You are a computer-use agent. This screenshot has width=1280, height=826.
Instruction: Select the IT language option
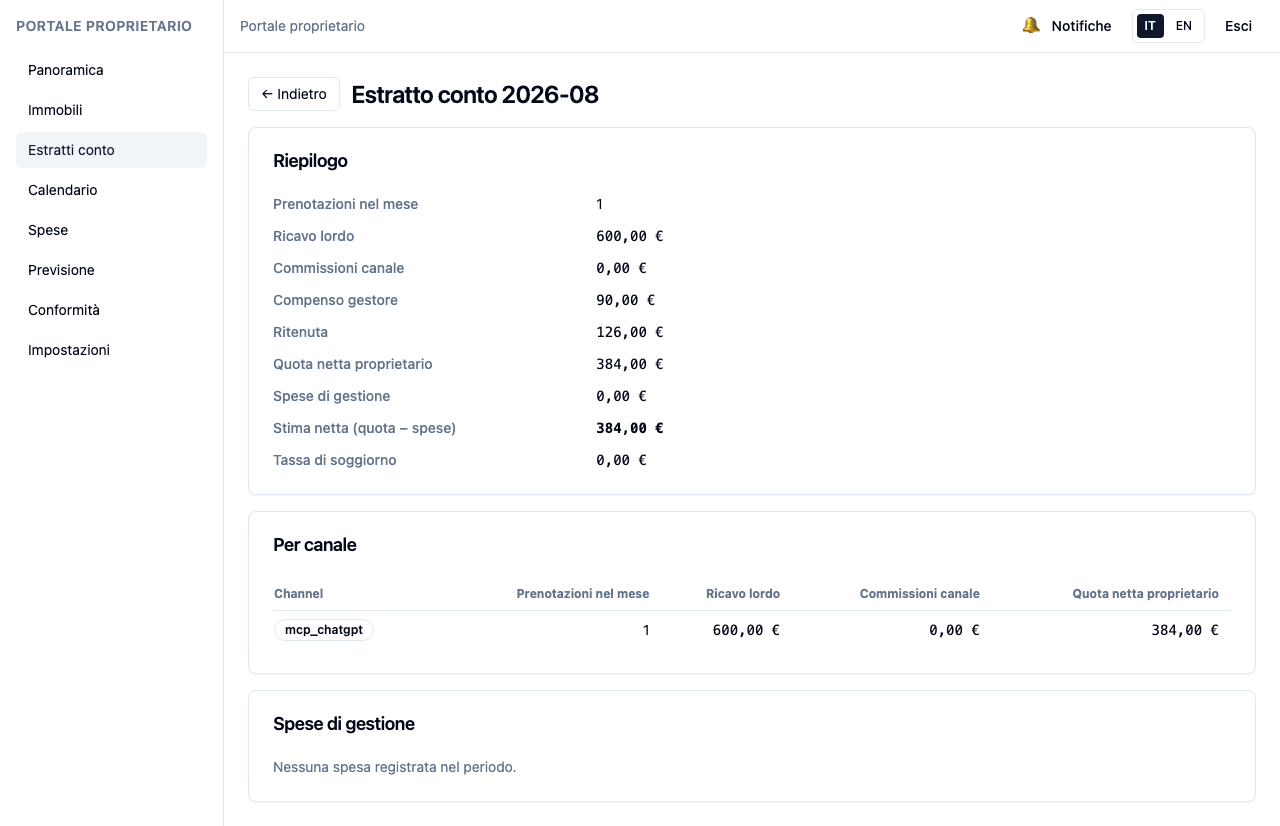point(1150,26)
